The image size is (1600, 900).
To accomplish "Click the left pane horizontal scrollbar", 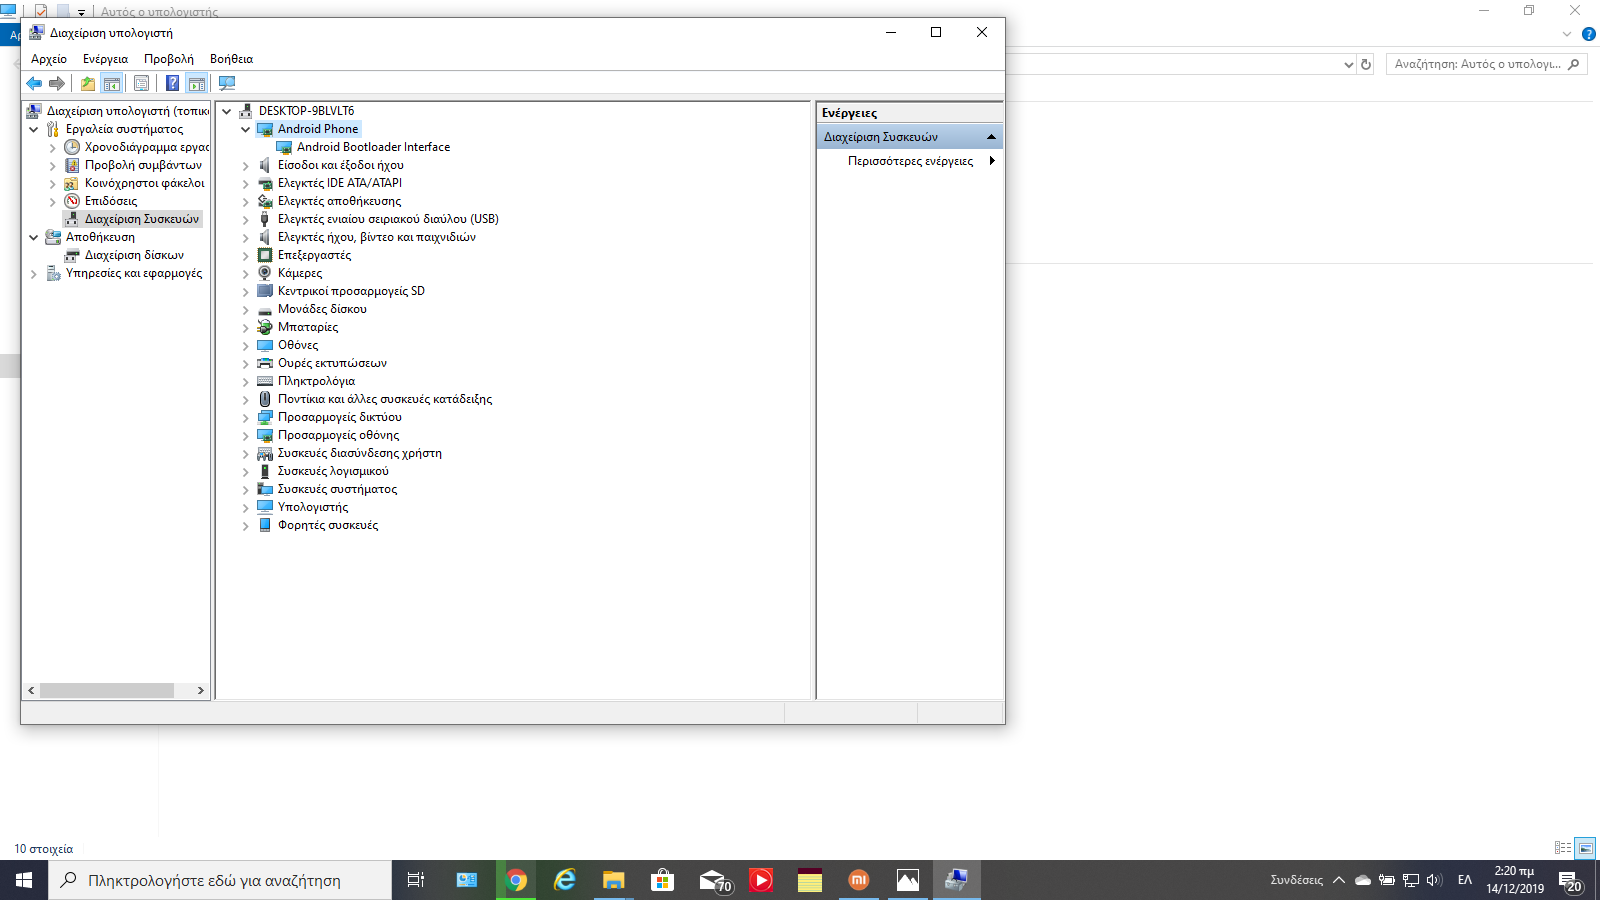I will point(106,690).
